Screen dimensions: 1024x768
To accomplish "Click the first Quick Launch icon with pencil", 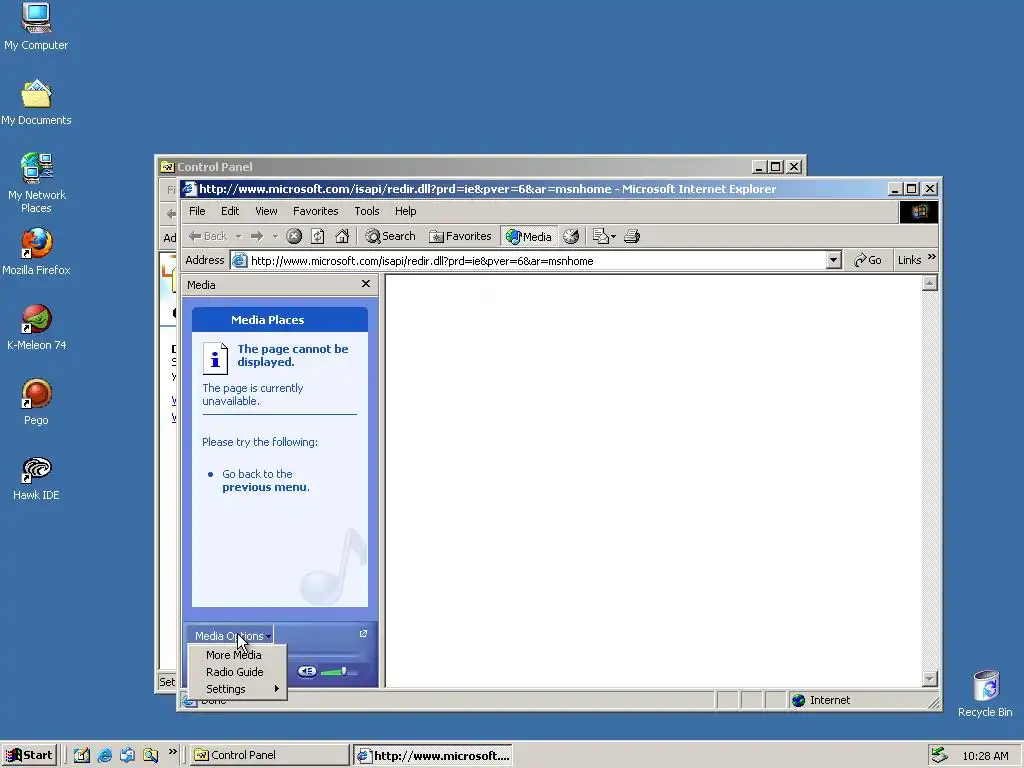I will pos(81,755).
